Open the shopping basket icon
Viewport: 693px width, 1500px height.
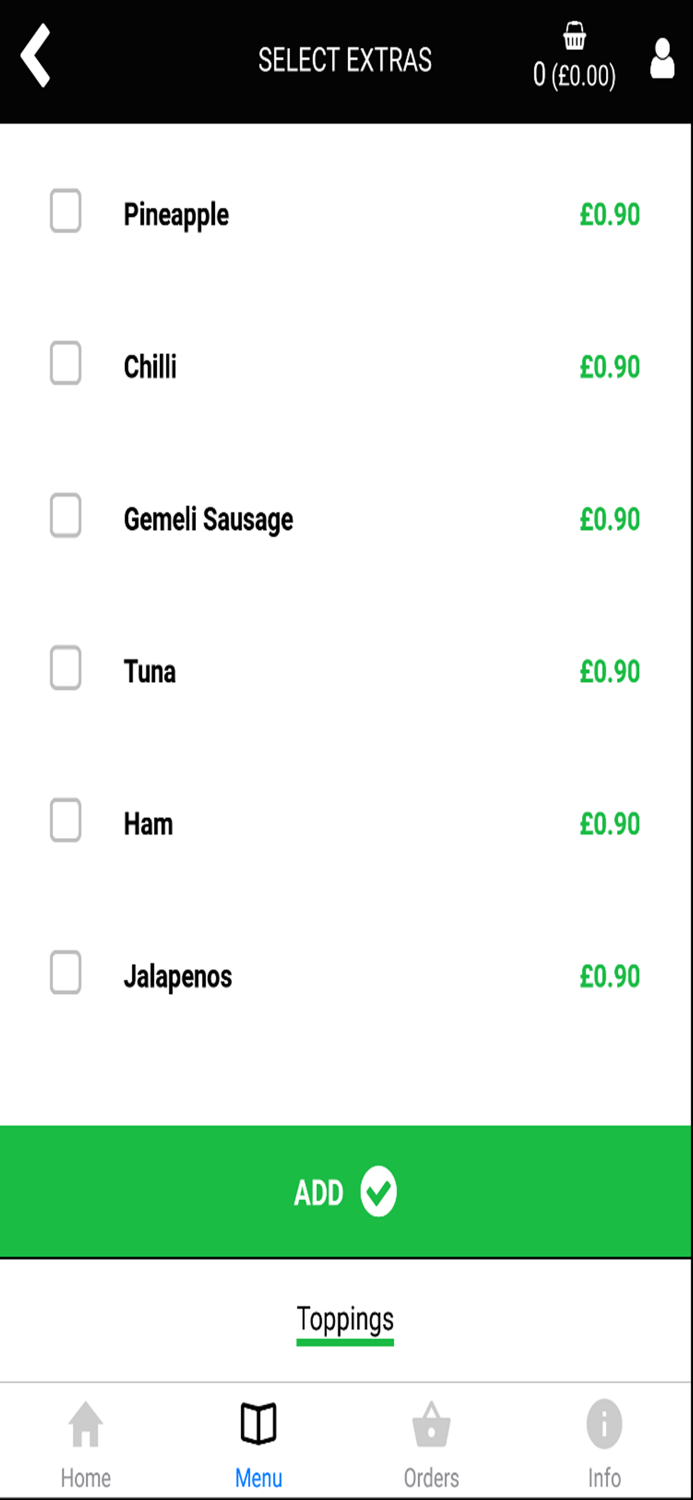pos(574,38)
